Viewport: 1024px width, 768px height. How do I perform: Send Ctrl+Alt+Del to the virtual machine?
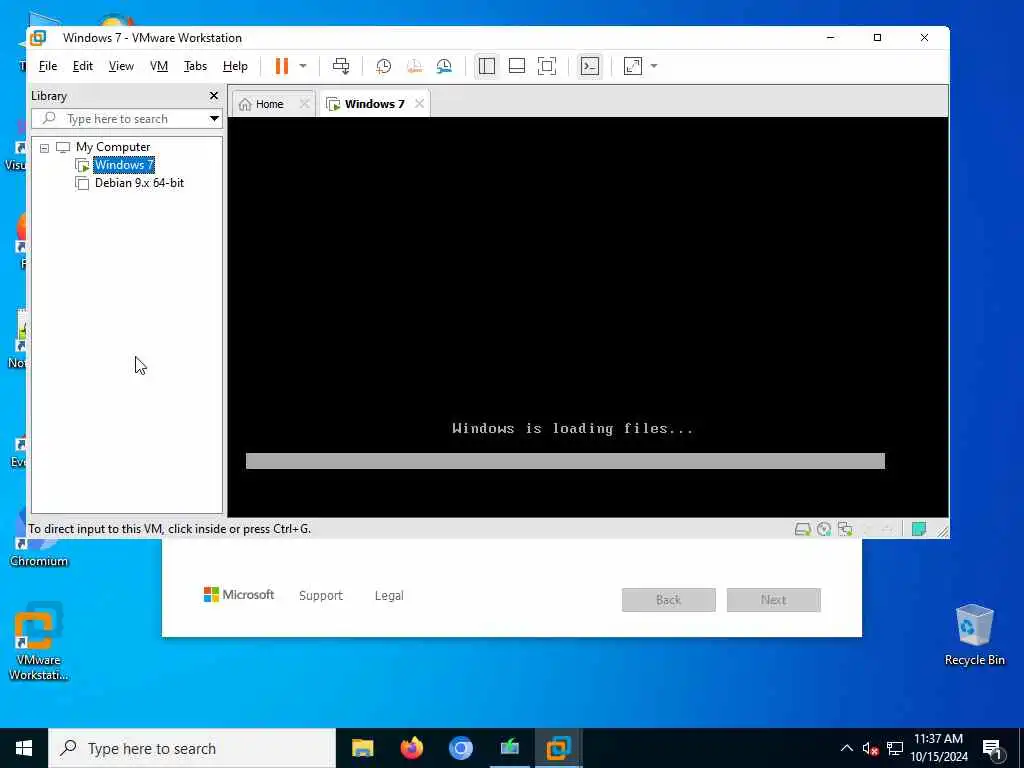[x=341, y=66]
